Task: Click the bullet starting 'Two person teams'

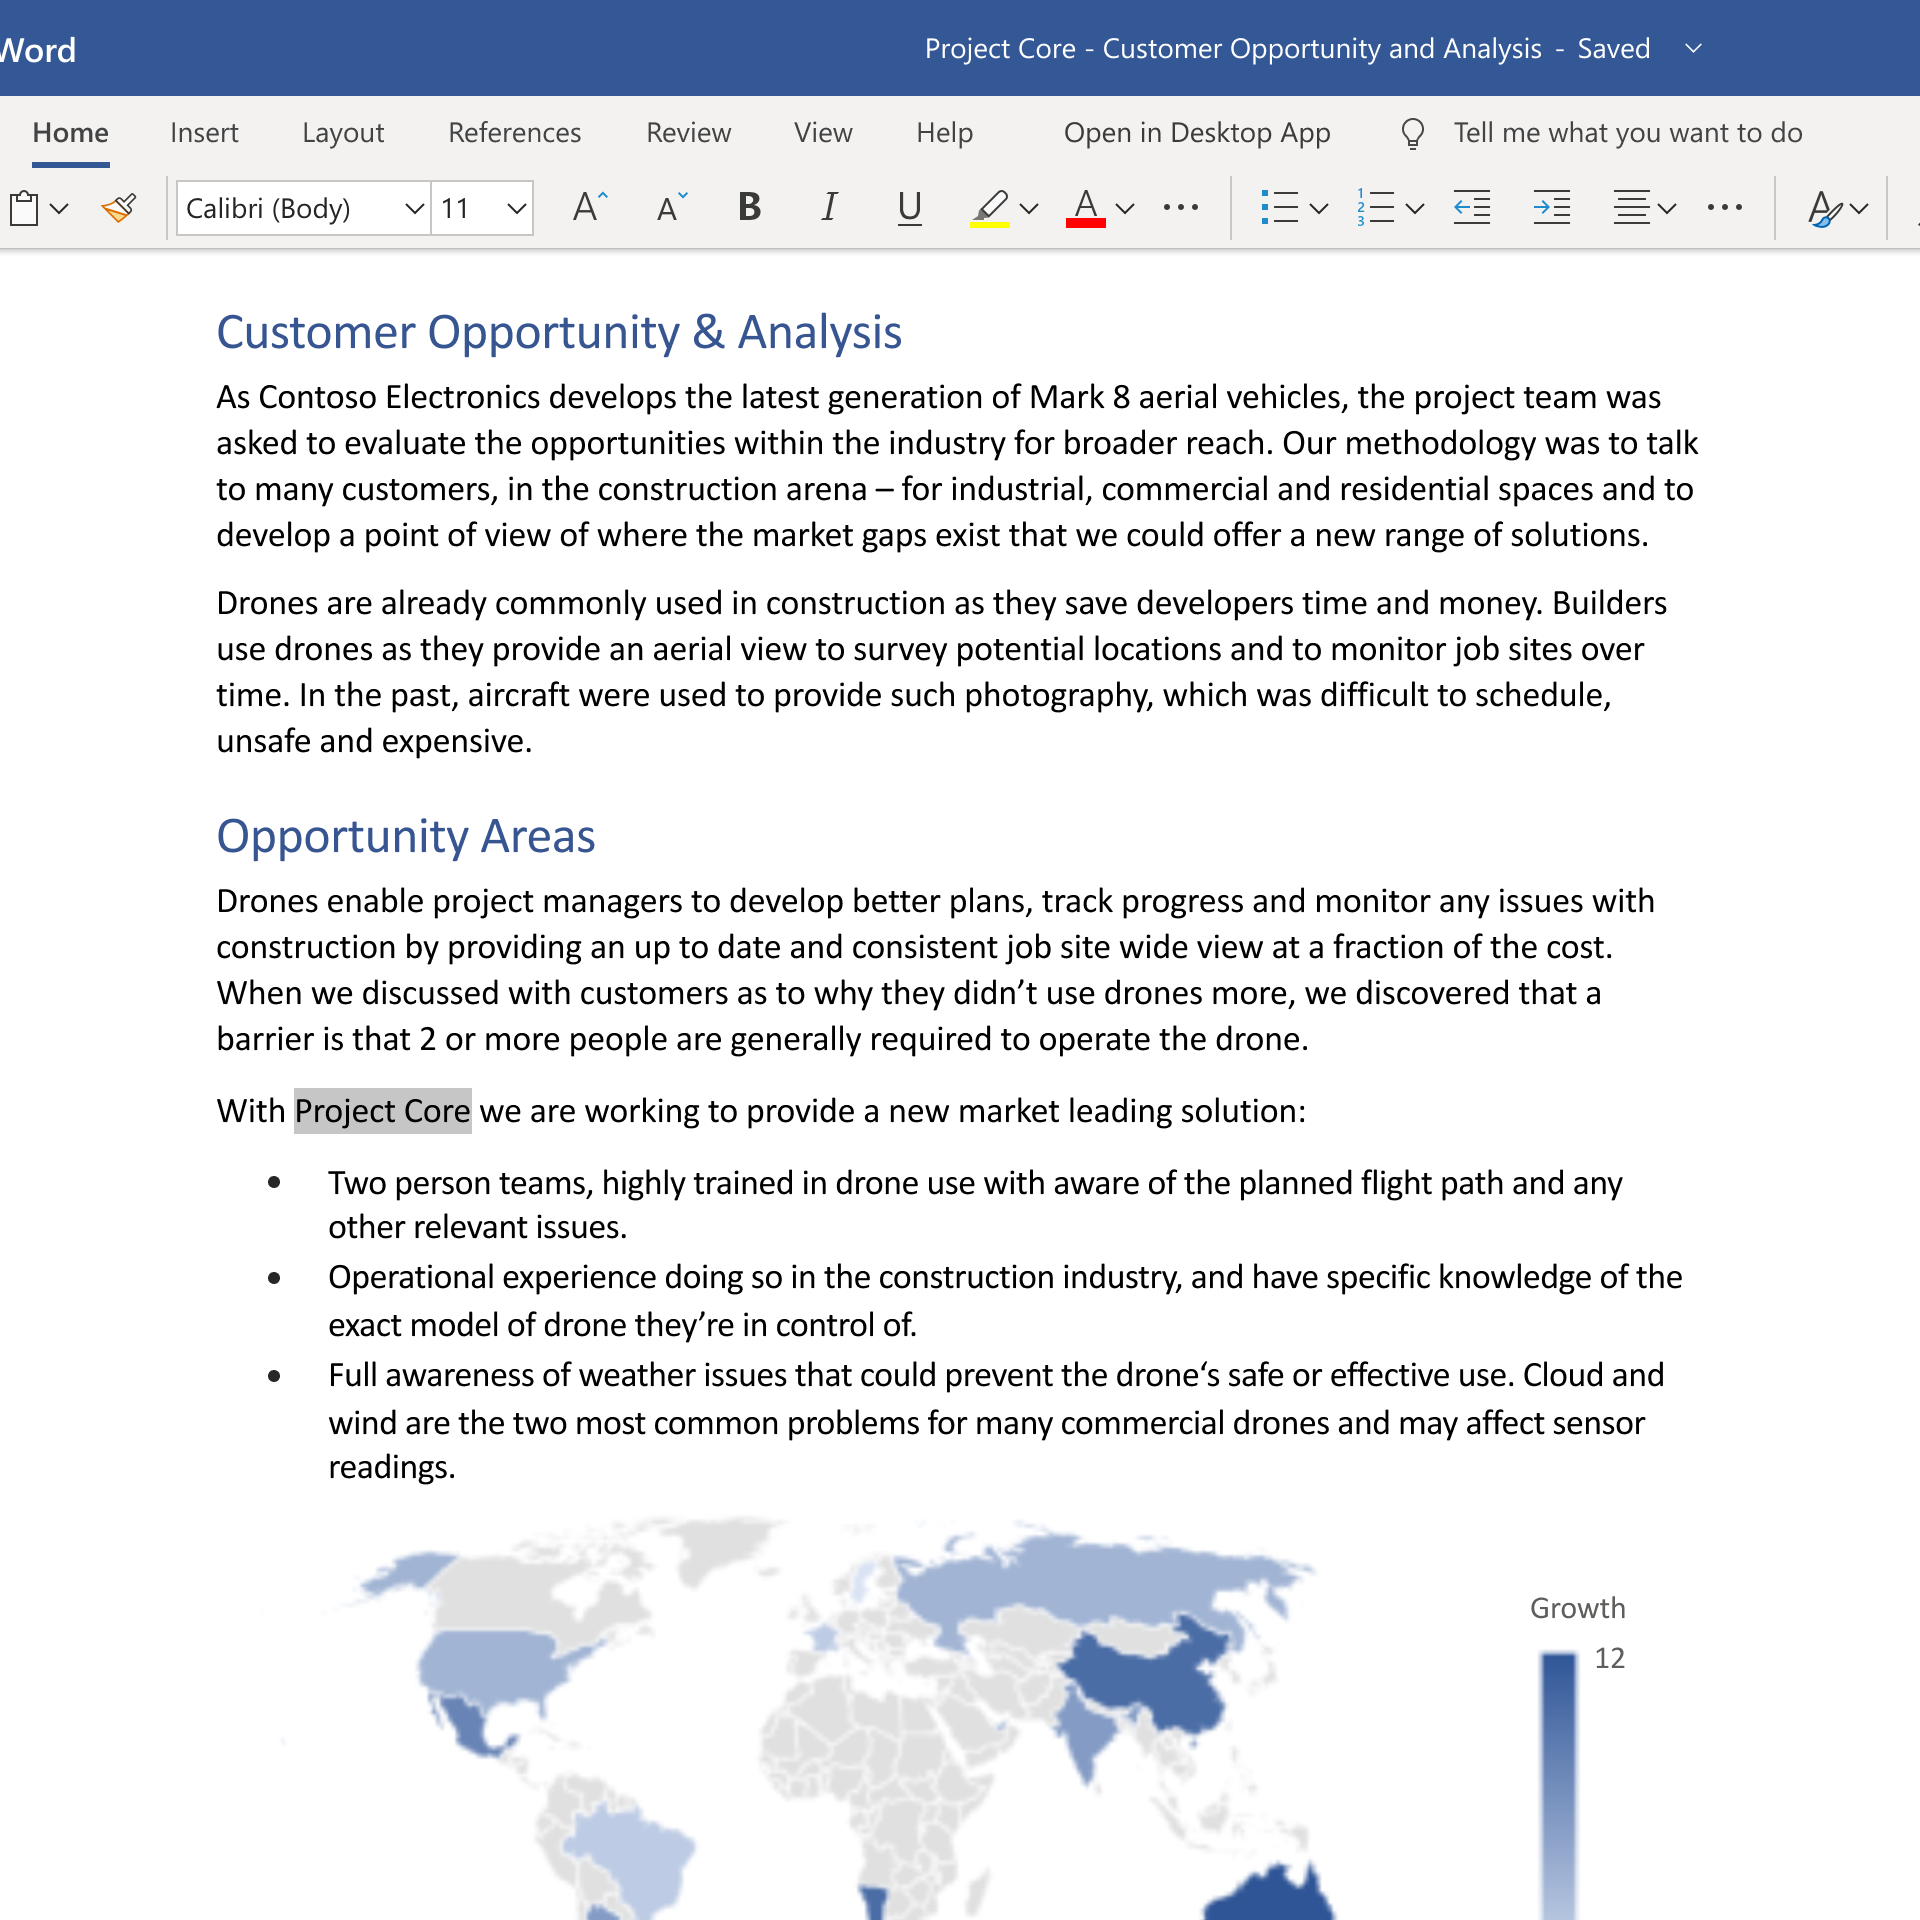Action: coord(975,1205)
